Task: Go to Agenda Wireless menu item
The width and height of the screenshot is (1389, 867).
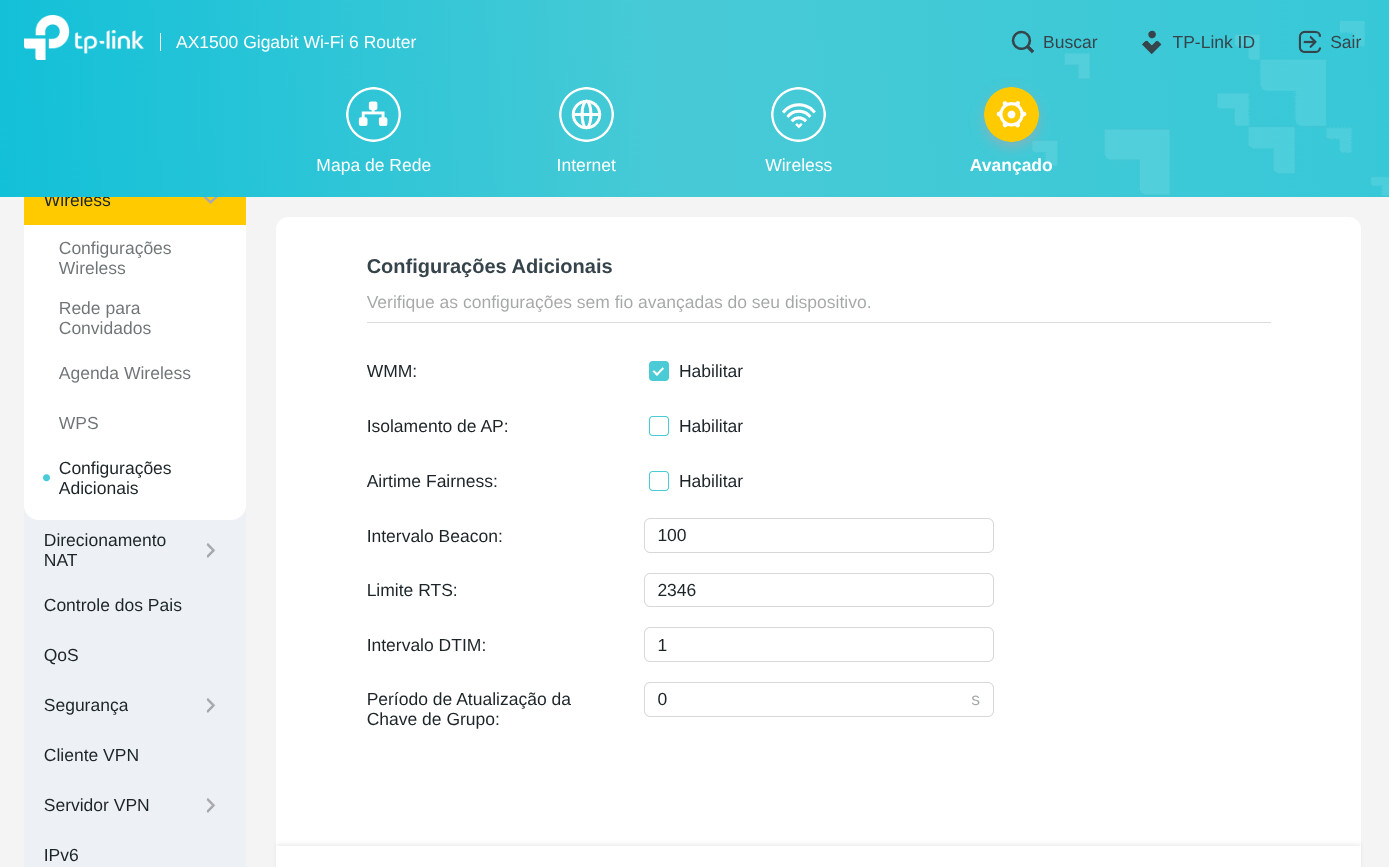Action: pyautogui.click(x=124, y=373)
